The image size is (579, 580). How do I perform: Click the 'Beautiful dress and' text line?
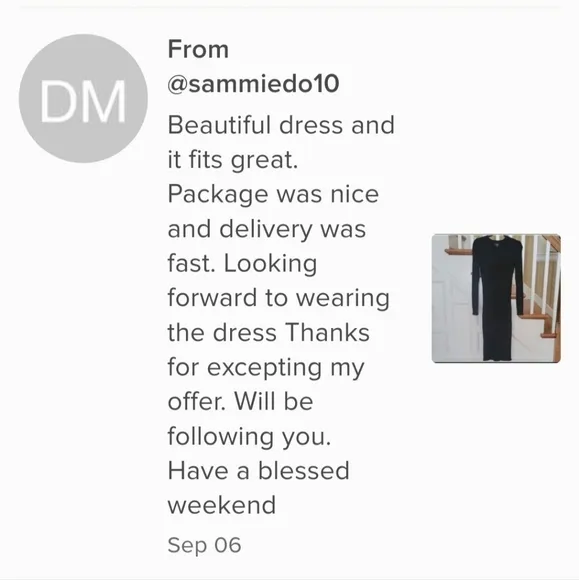pyautogui.click(x=281, y=125)
